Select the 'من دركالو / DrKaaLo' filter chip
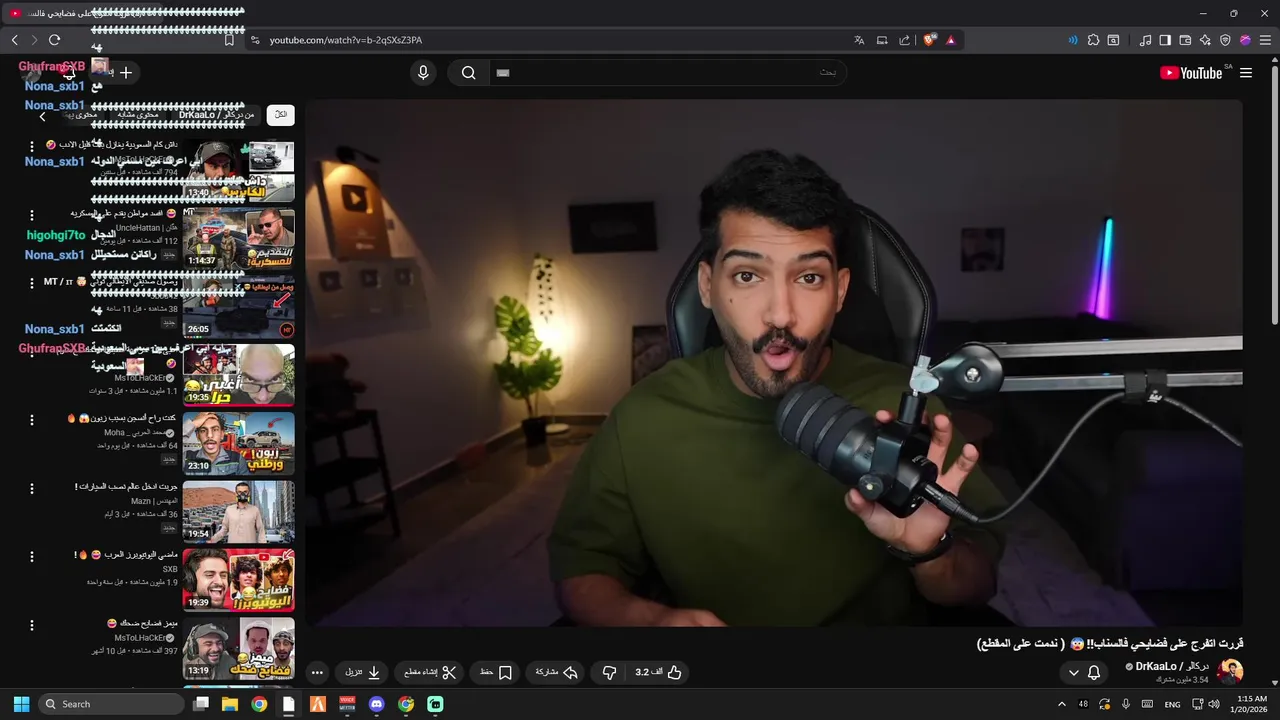Screen dimensions: 1280x720 (x=217, y=115)
